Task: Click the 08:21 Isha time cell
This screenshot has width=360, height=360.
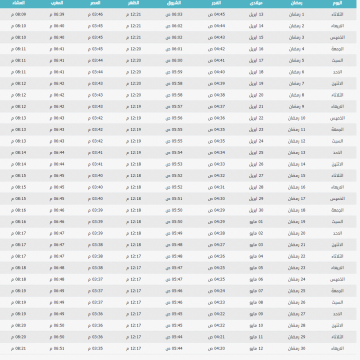Action: point(18,349)
